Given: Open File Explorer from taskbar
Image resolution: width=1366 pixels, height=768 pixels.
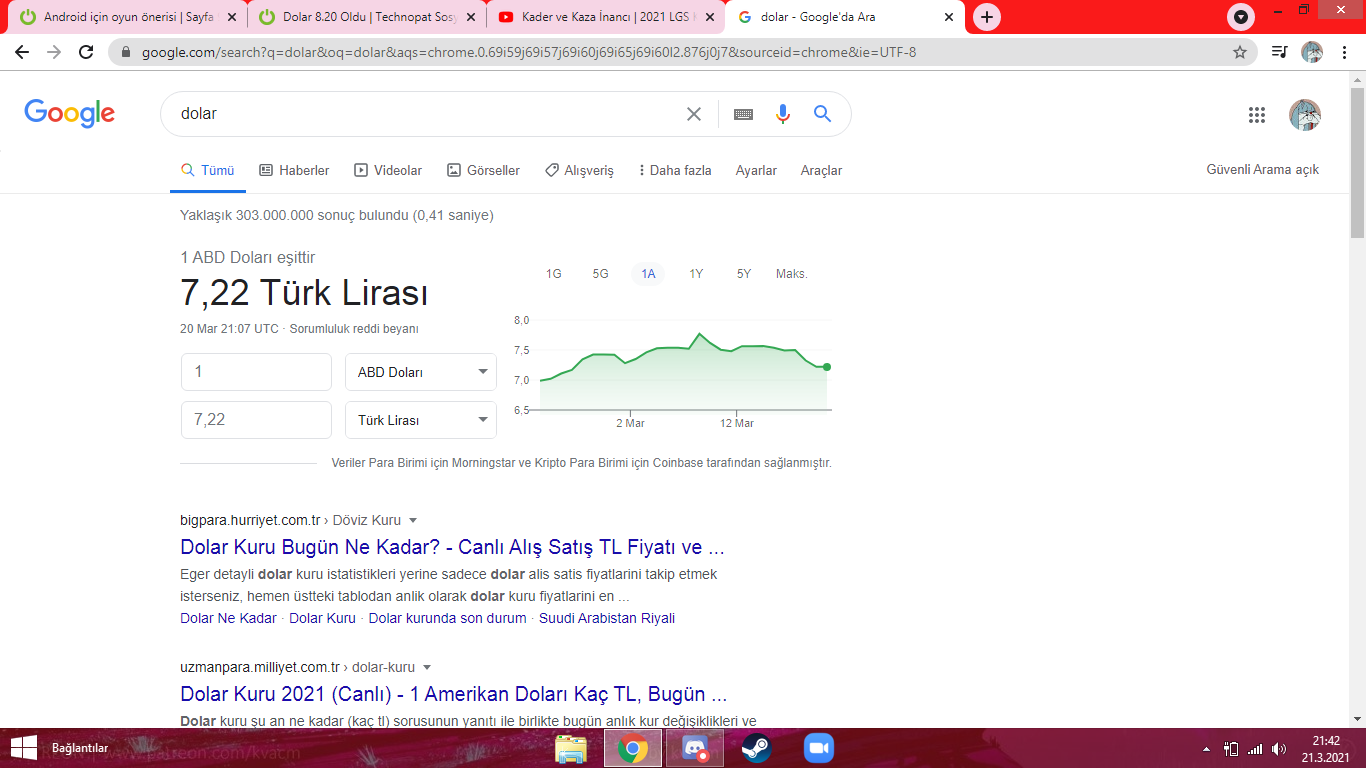Looking at the screenshot, I should click(571, 748).
